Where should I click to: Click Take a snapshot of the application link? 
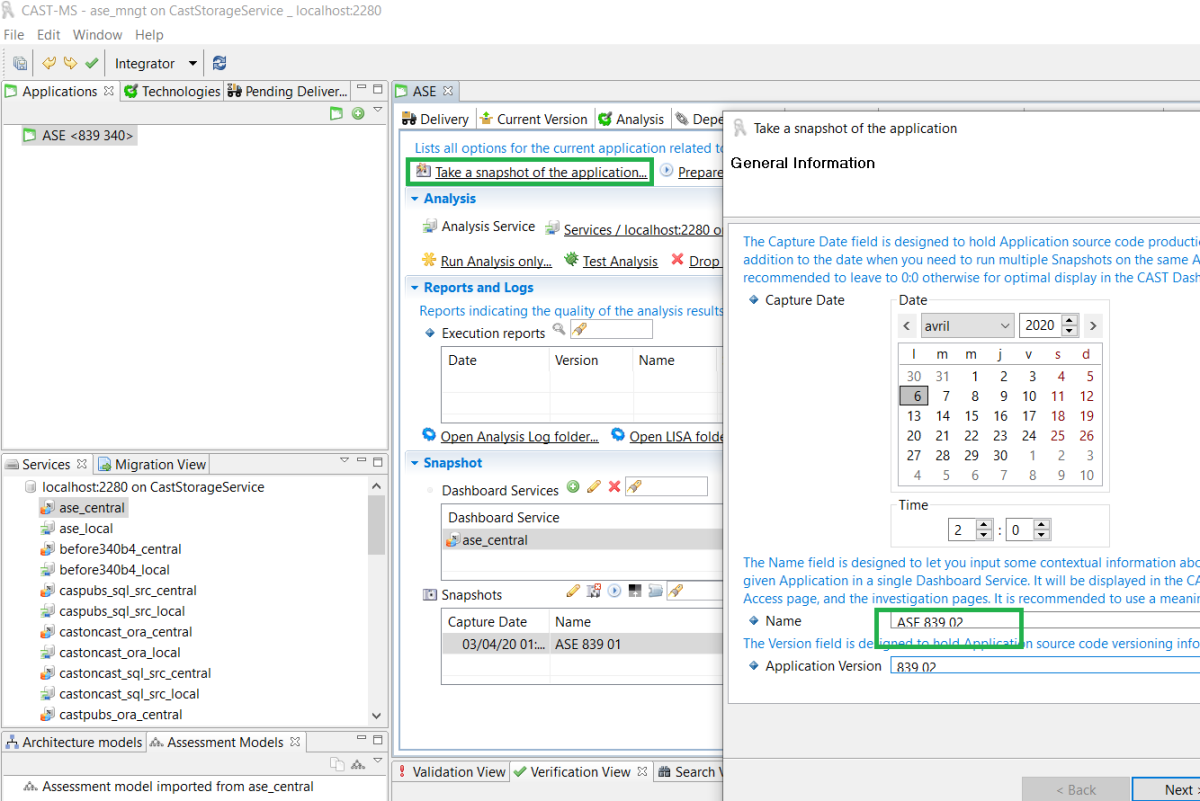(541, 172)
